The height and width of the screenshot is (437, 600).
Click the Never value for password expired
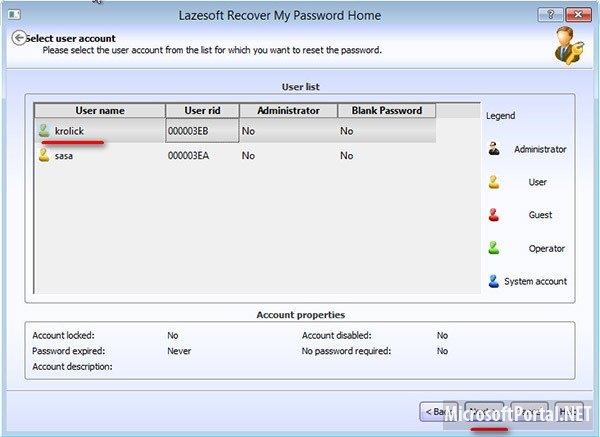[x=179, y=351]
